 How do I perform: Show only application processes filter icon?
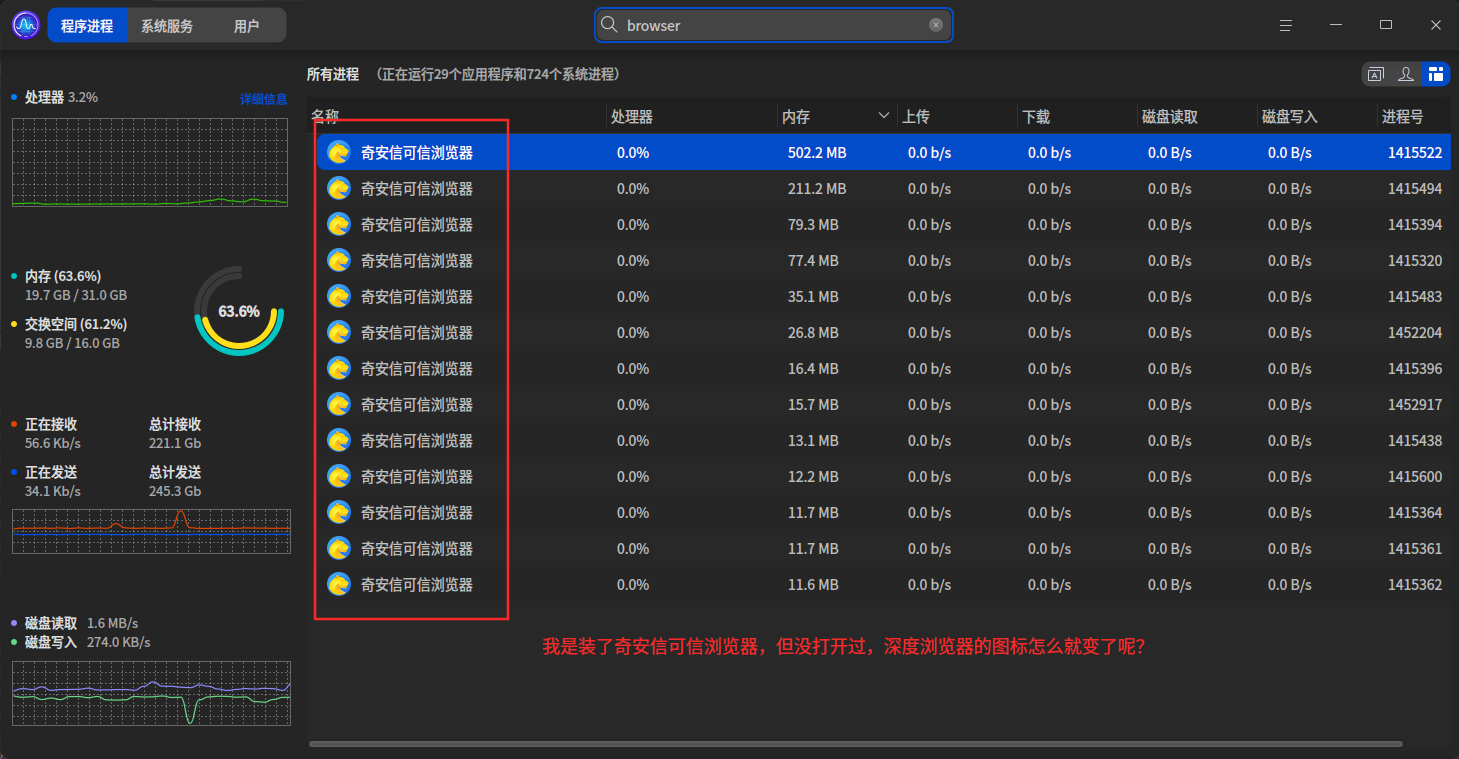(1376, 74)
